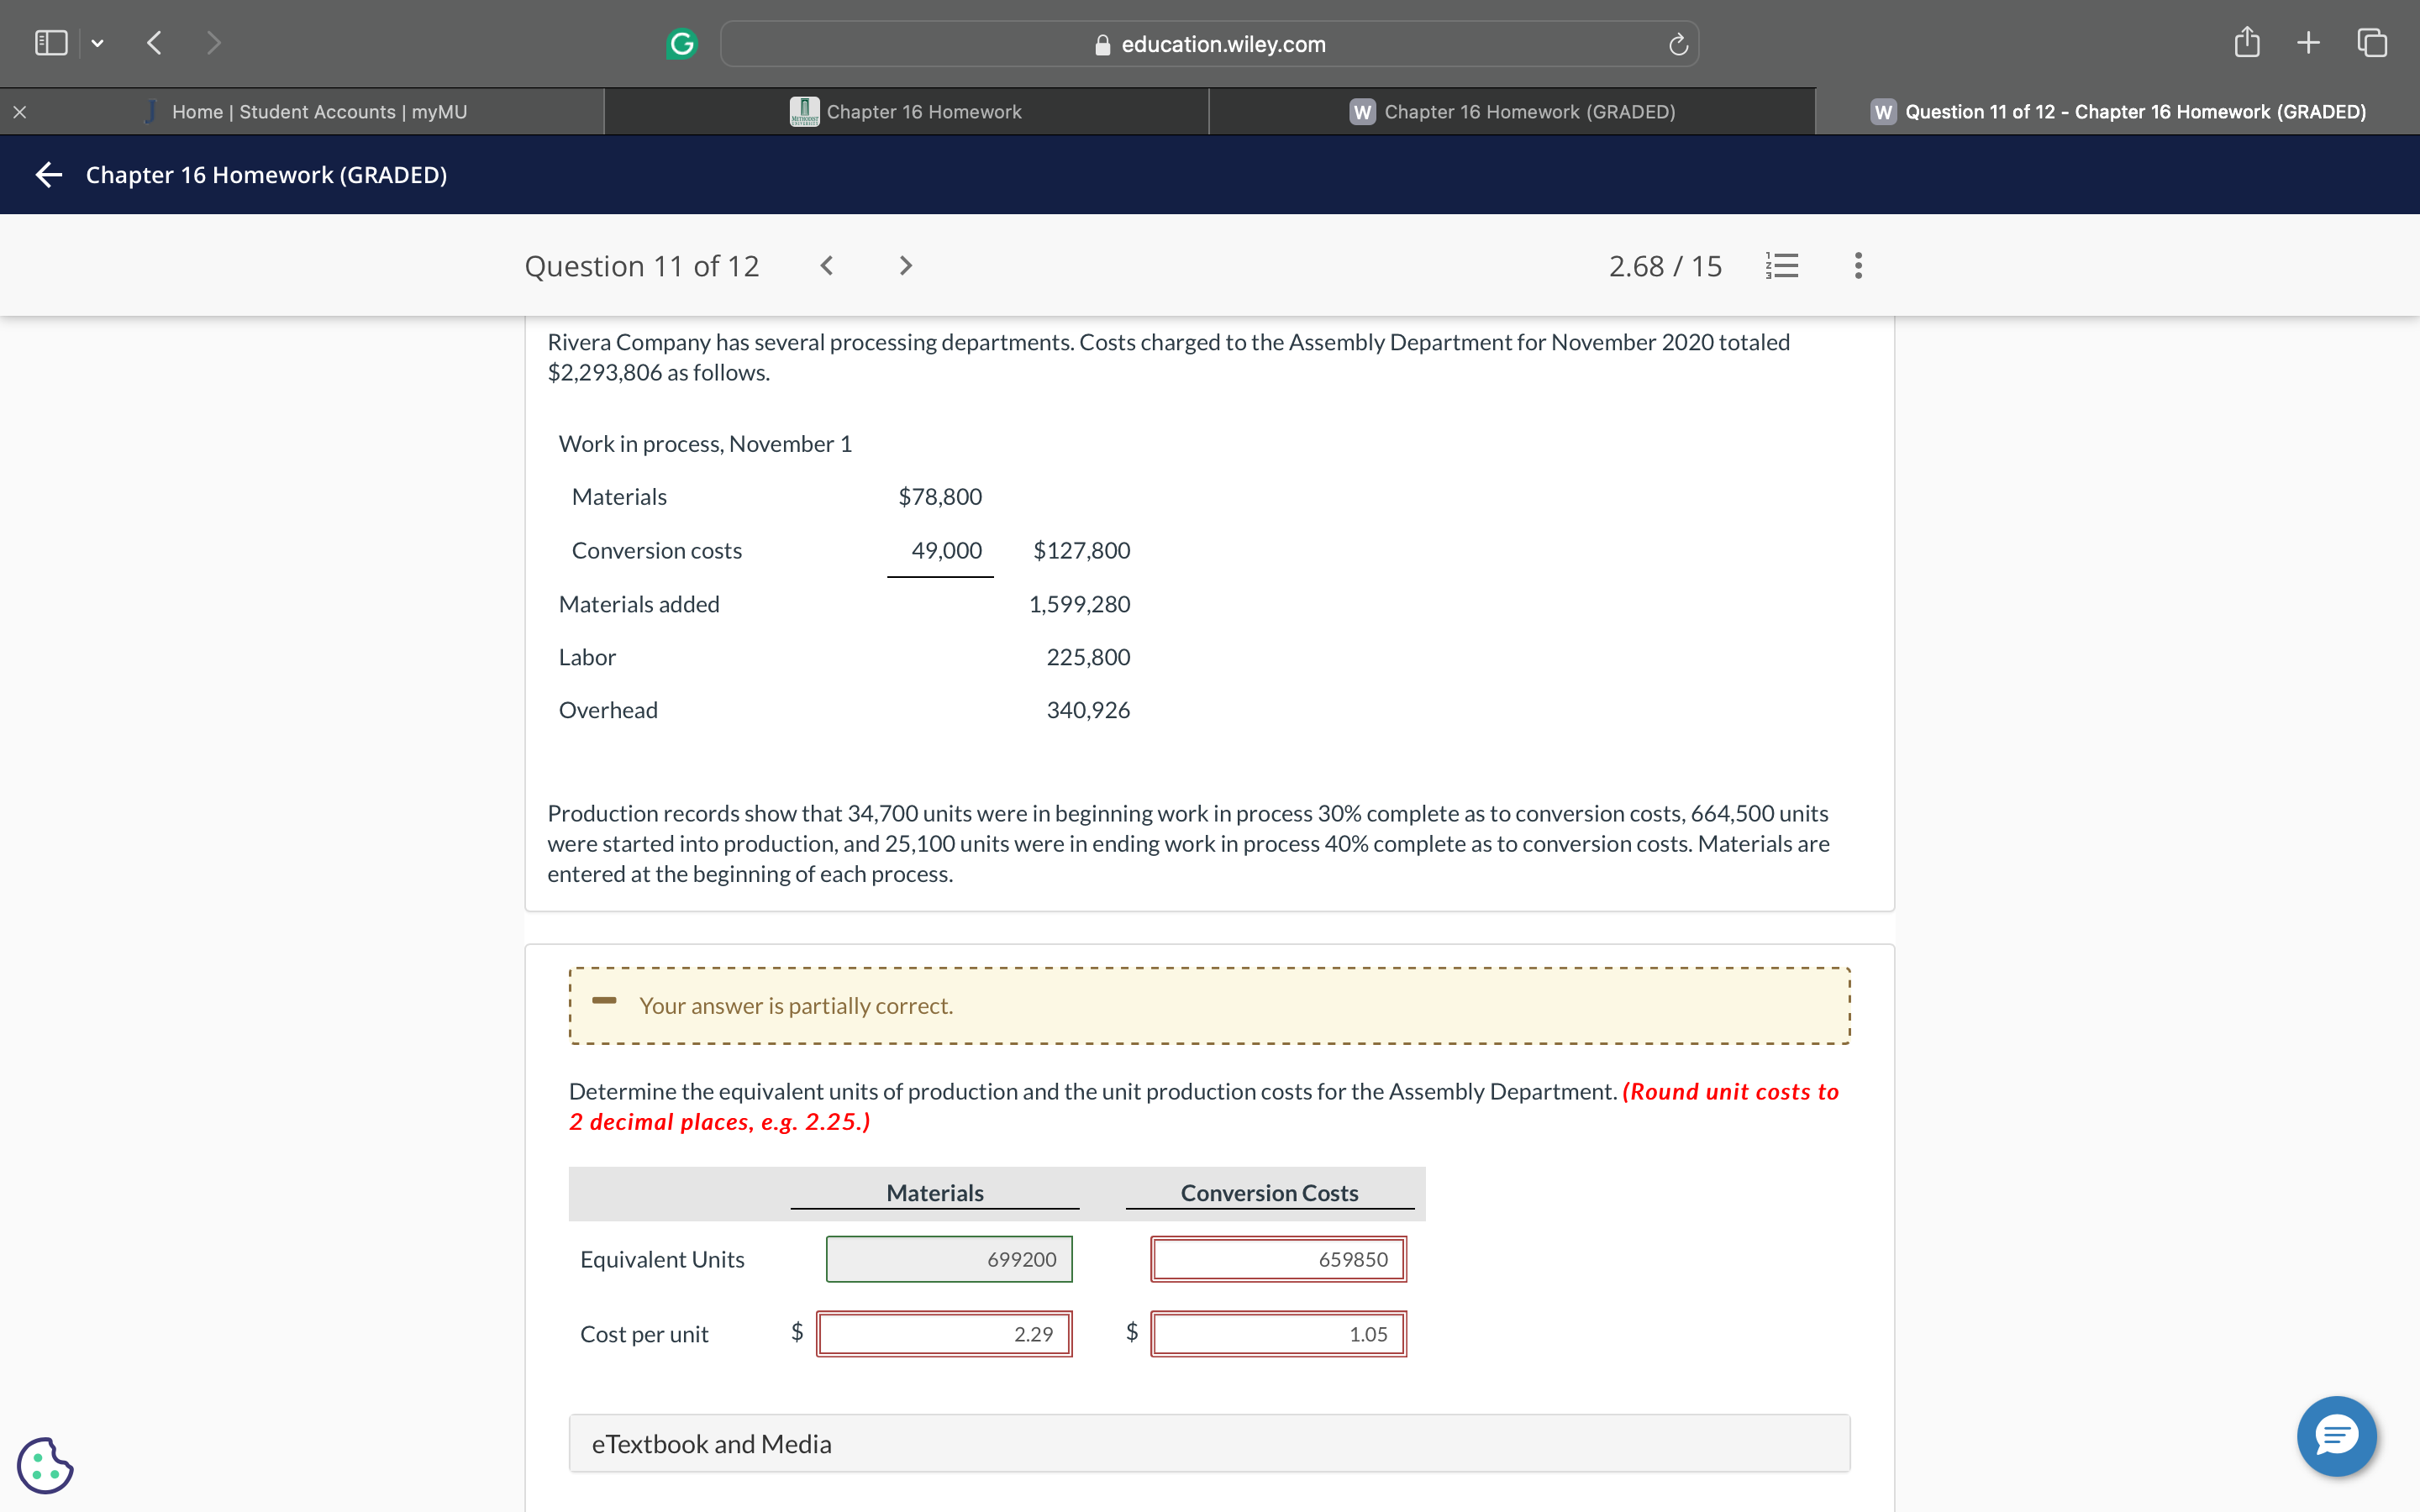Go back to Chapter 16 Homework arrow
Image resolution: width=2420 pixels, height=1512 pixels.
49,175
